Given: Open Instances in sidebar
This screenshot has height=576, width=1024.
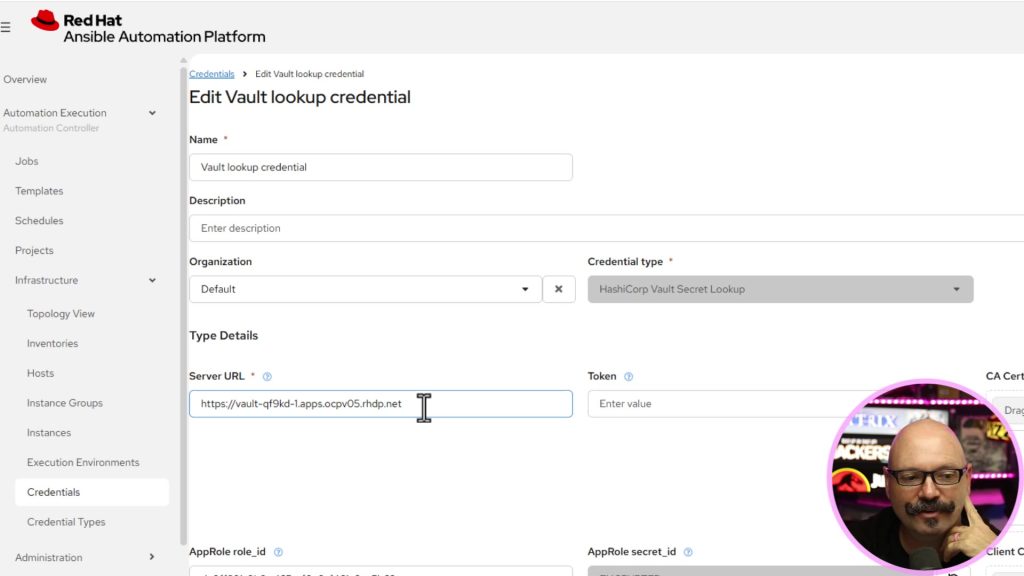Looking at the screenshot, I should [49, 433].
